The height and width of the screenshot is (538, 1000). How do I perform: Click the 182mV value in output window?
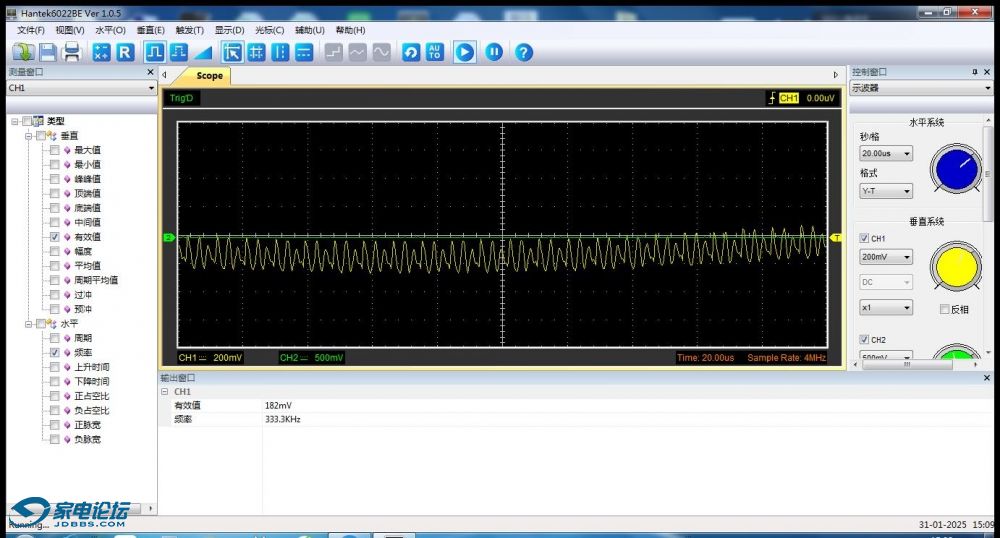pos(278,405)
